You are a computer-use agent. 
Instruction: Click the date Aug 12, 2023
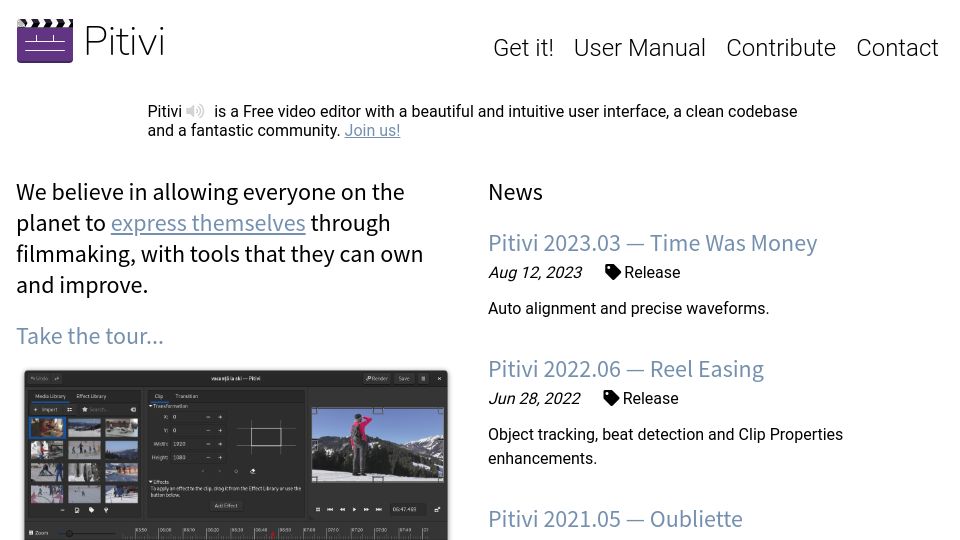[x=535, y=272]
